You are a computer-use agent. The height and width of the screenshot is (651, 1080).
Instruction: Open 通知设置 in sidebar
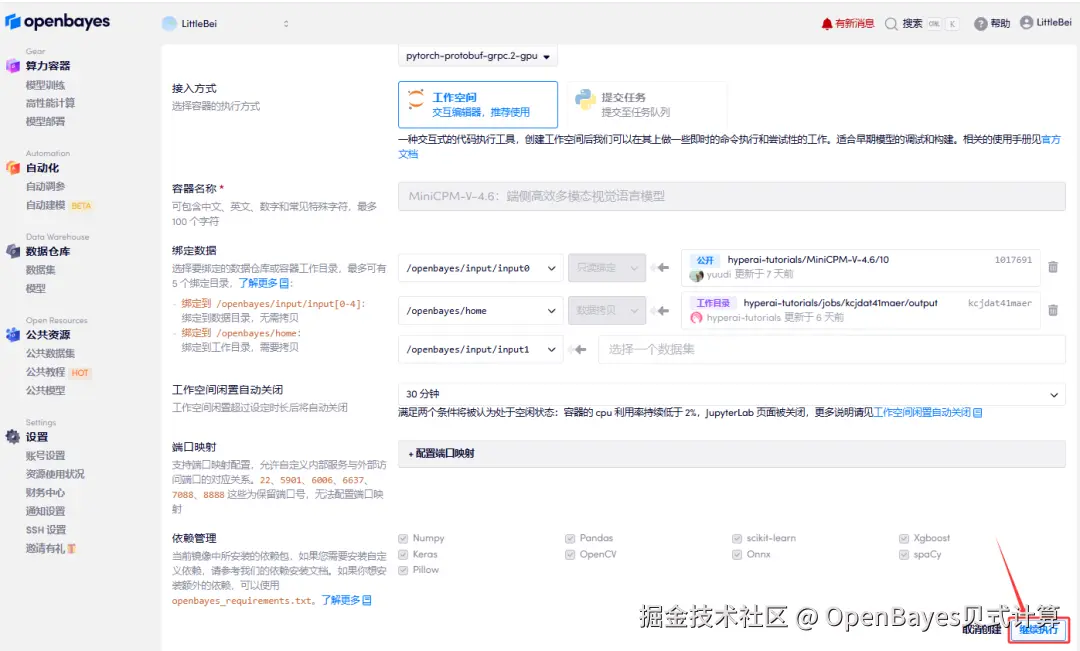pos(45,511)
